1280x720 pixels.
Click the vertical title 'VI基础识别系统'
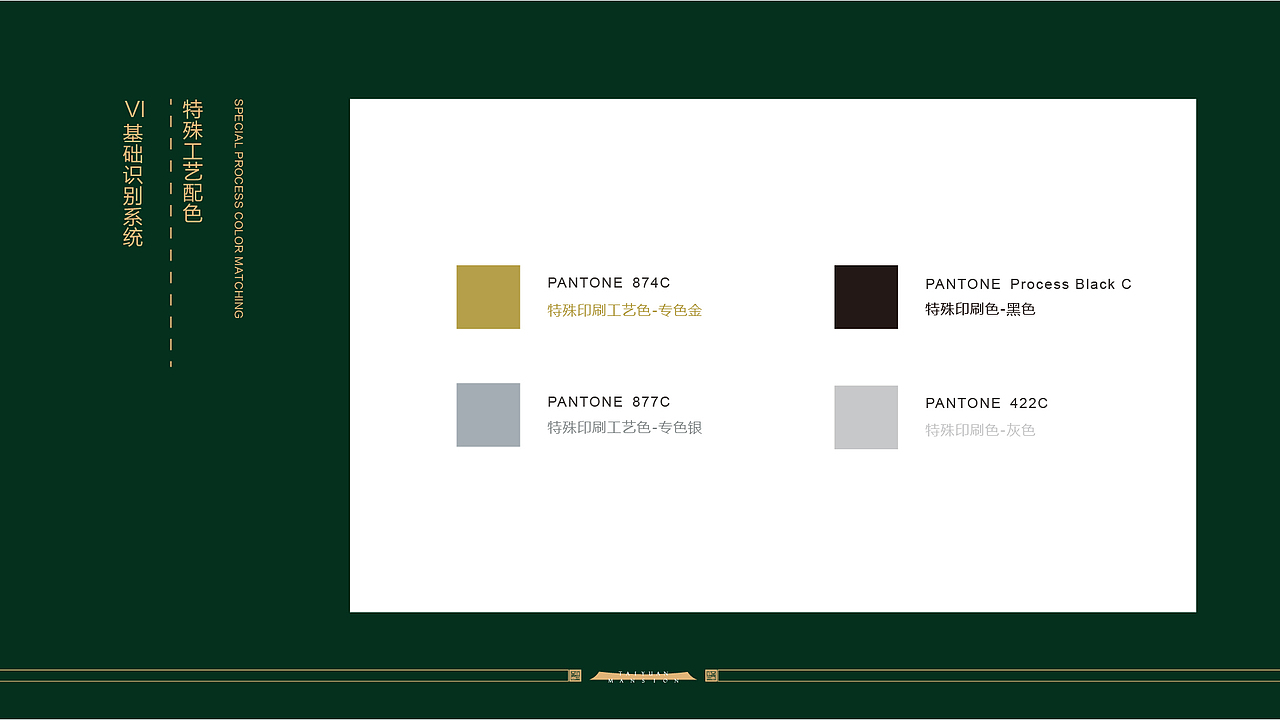click(x=133, y=173)
